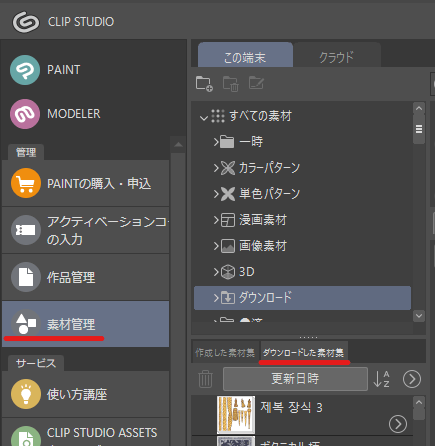Open the 使い方講座 lightbulb icon
Viewport: 435px width, 446px height.
click(26, 394)
